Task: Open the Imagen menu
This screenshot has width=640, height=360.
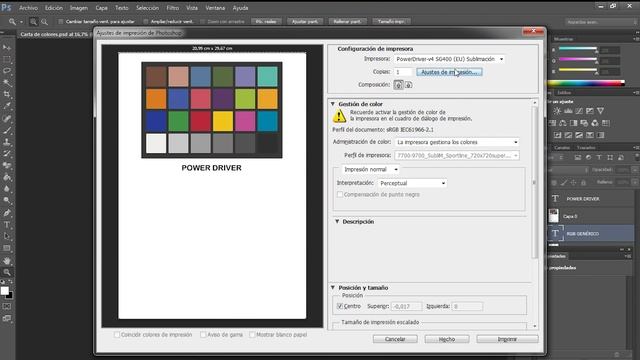Action: pyautogui.click(x=79, y=8)
